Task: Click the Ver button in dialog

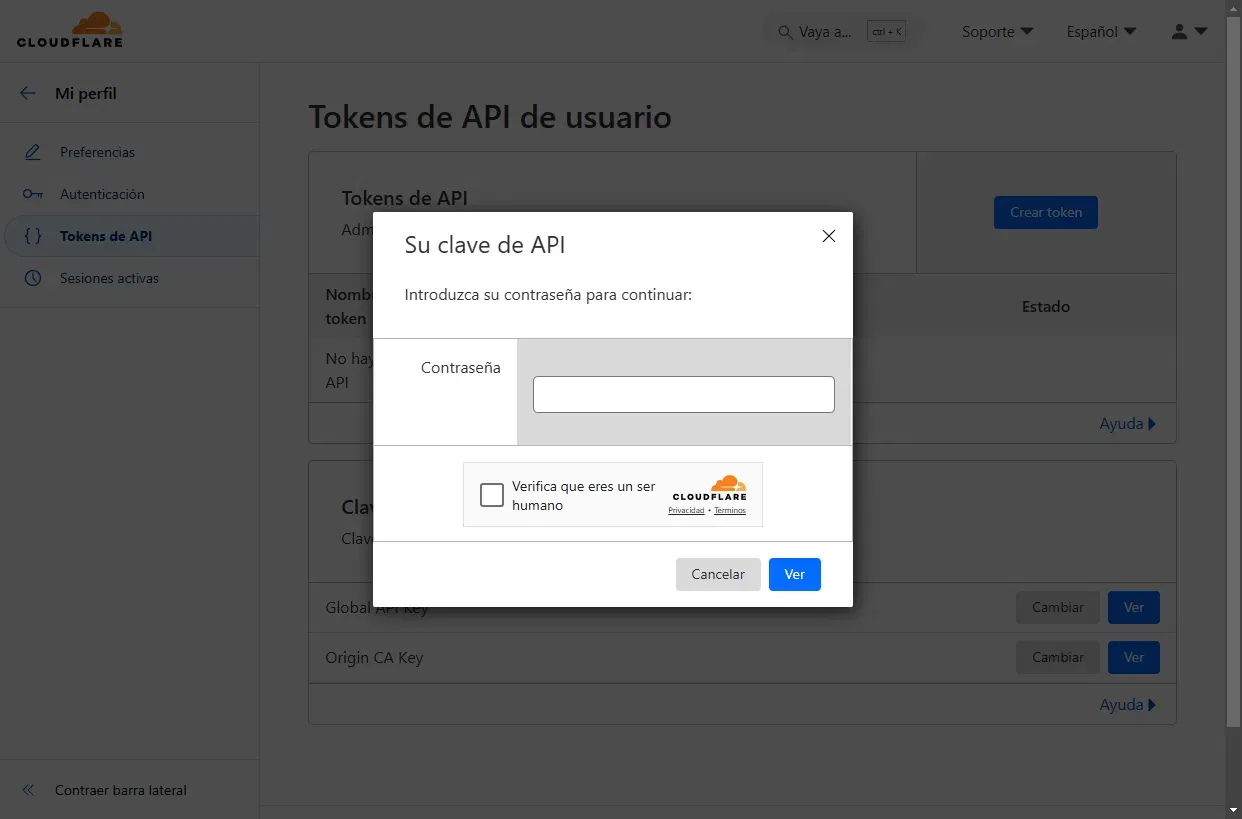Action: (x=794, y=574)
